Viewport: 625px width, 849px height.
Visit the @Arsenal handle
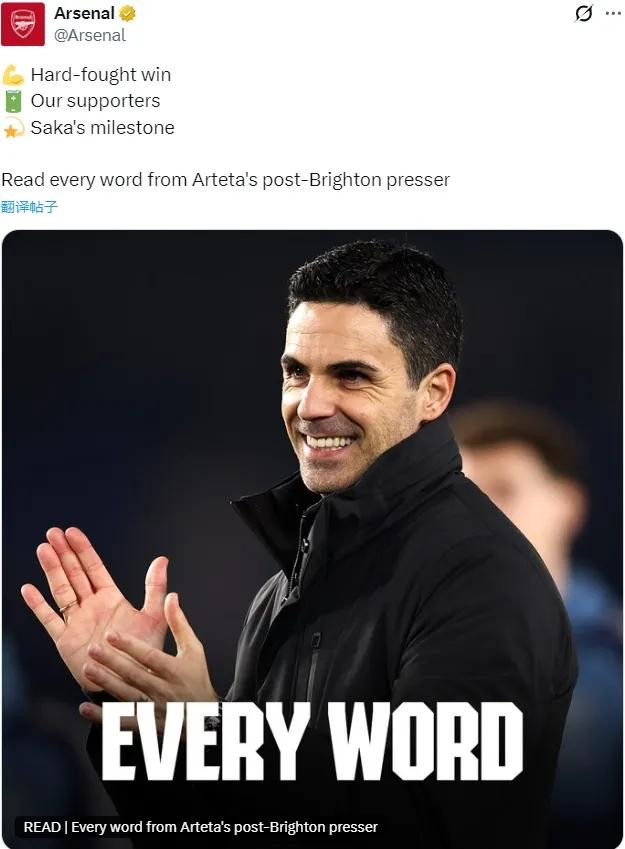[x=90, y=35]
